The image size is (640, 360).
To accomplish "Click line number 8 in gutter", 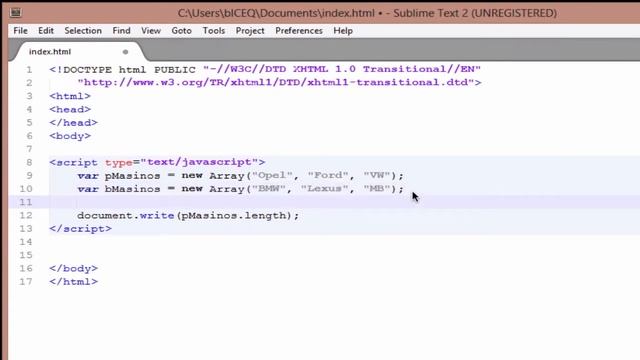I will tap(29, 162).
